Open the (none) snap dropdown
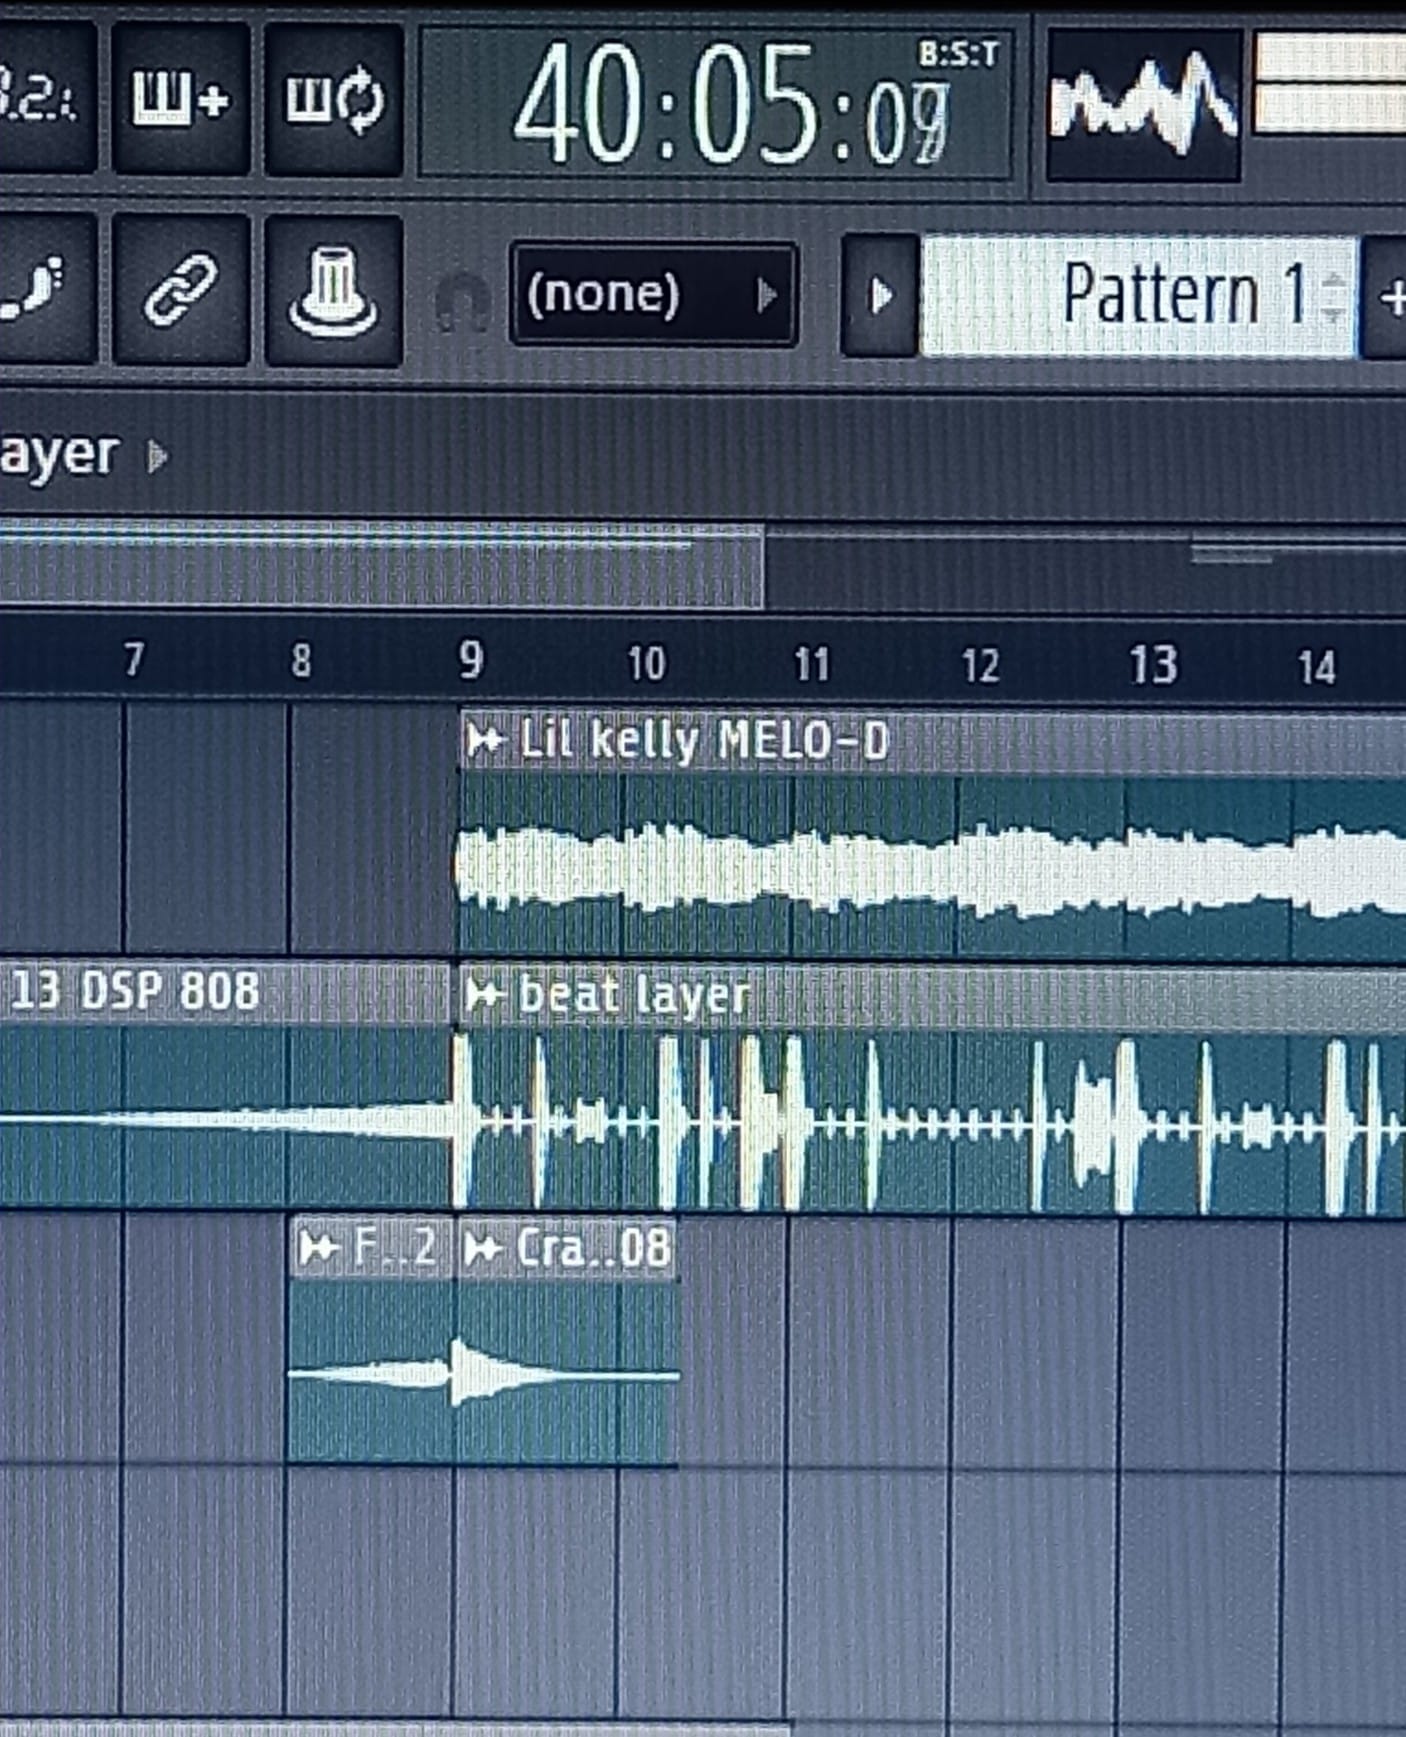This screenshot has width=1406, height=1737. 654,294
